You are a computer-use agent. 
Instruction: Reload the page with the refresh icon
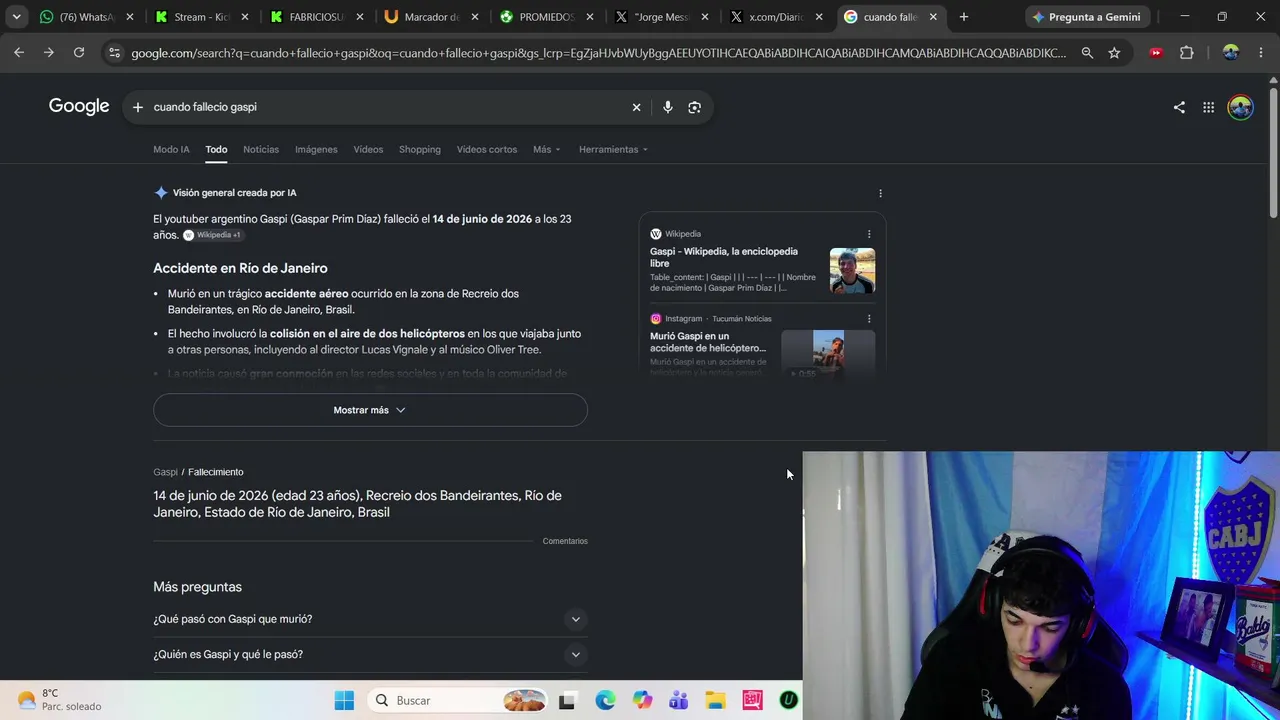tap(79, 52)
